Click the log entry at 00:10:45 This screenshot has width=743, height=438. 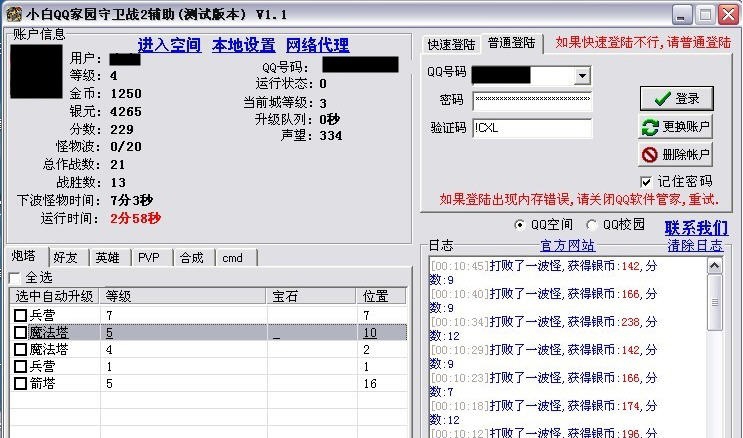tap(544, 273)
